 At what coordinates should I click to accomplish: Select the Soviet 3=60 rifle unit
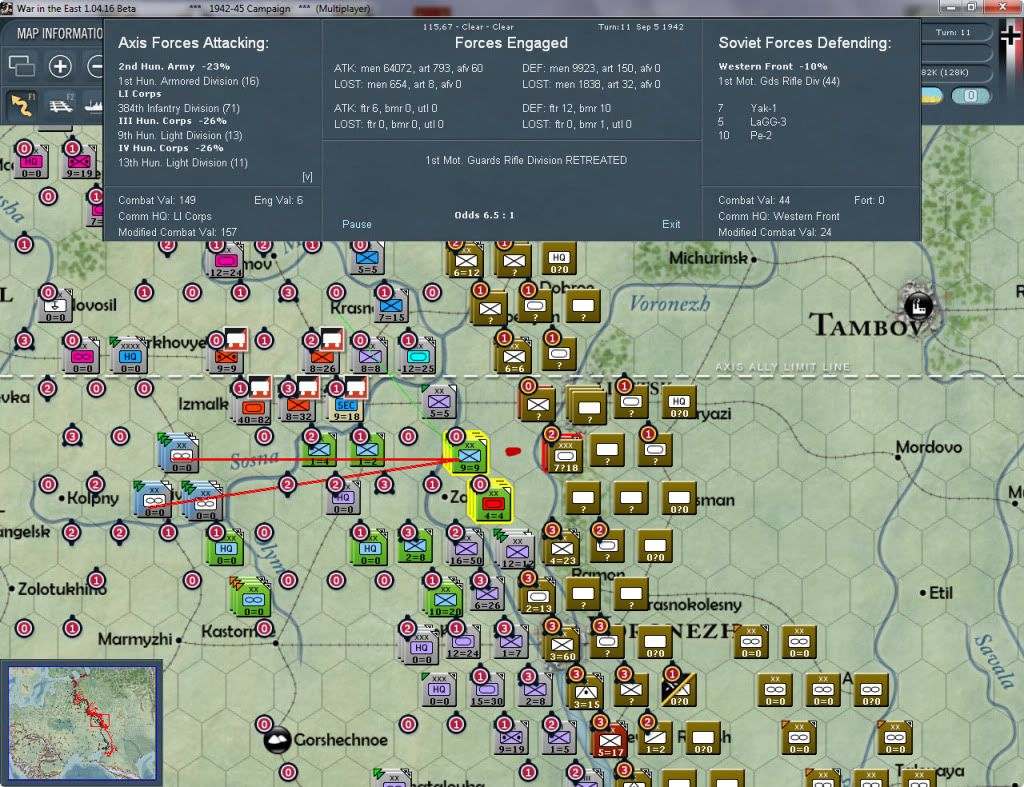click(x=562, y=645)
